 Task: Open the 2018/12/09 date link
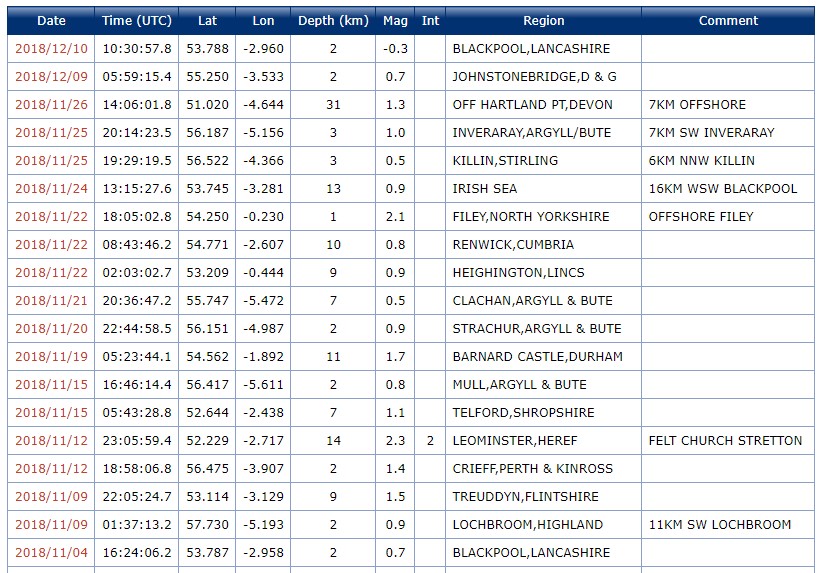[x=51, y=77]
